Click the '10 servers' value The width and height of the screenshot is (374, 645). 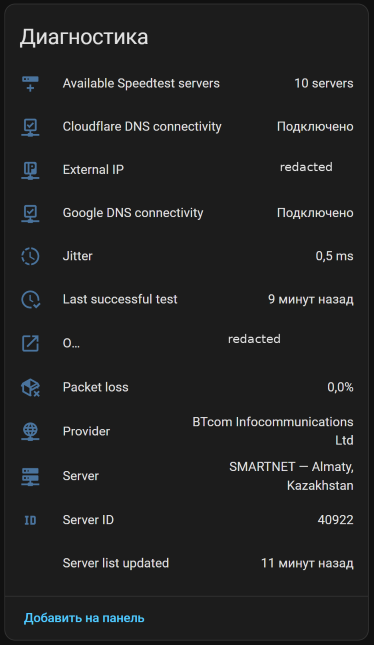324,84
